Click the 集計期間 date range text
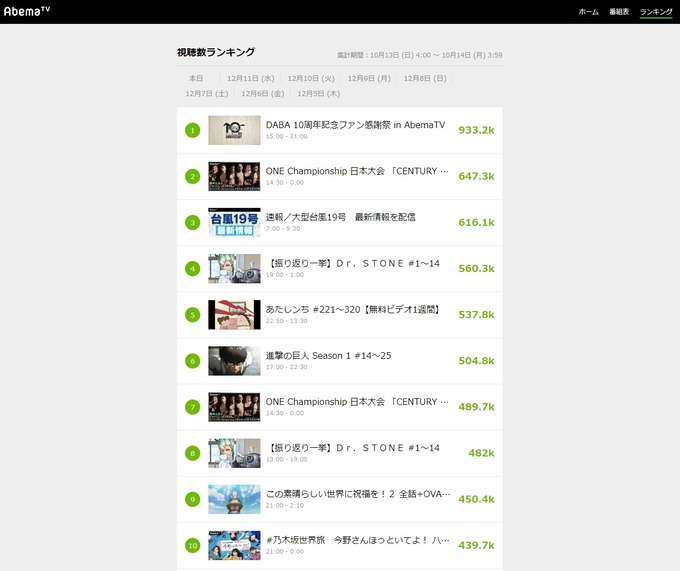Viewport: 680px width, 571px height. (420, 55)
